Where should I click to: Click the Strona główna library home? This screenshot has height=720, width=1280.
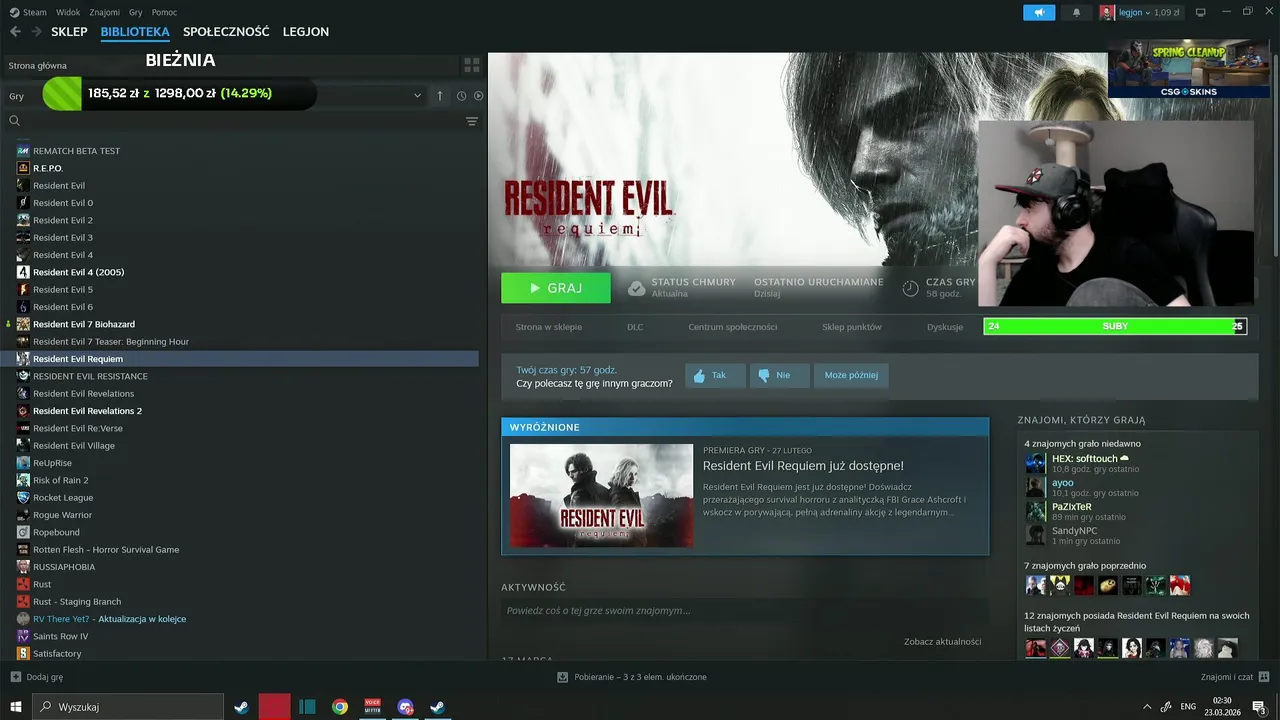coord(38,66)
